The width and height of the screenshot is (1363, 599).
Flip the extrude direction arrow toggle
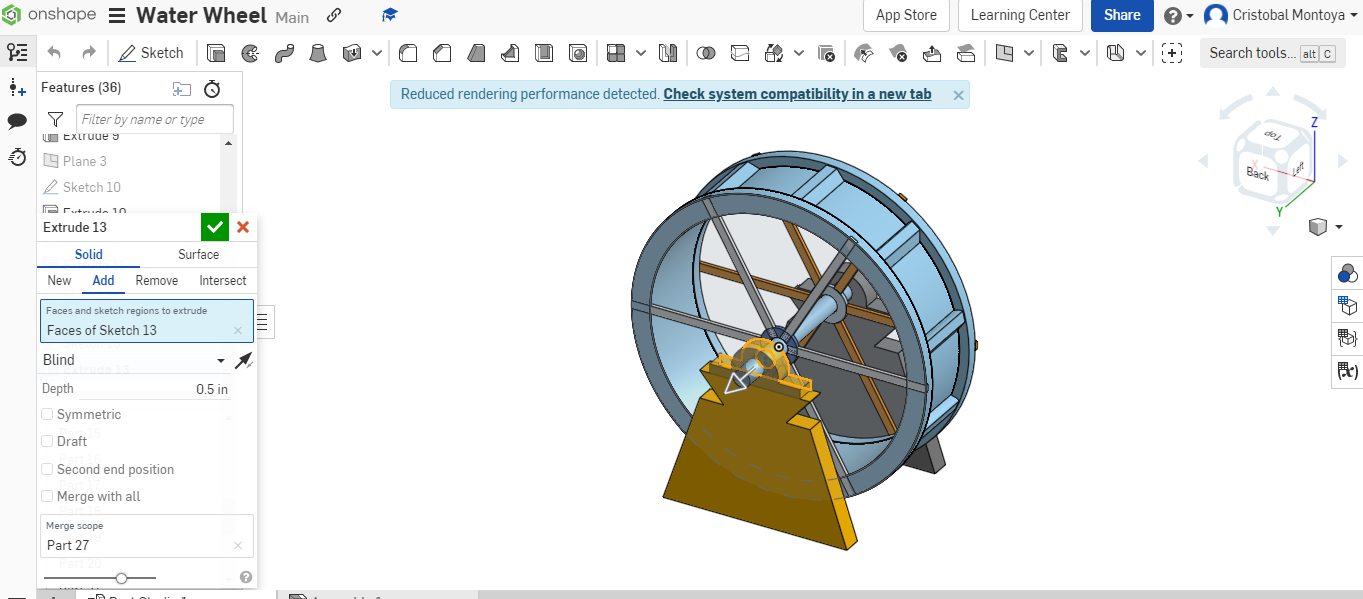tap(243, 360)
